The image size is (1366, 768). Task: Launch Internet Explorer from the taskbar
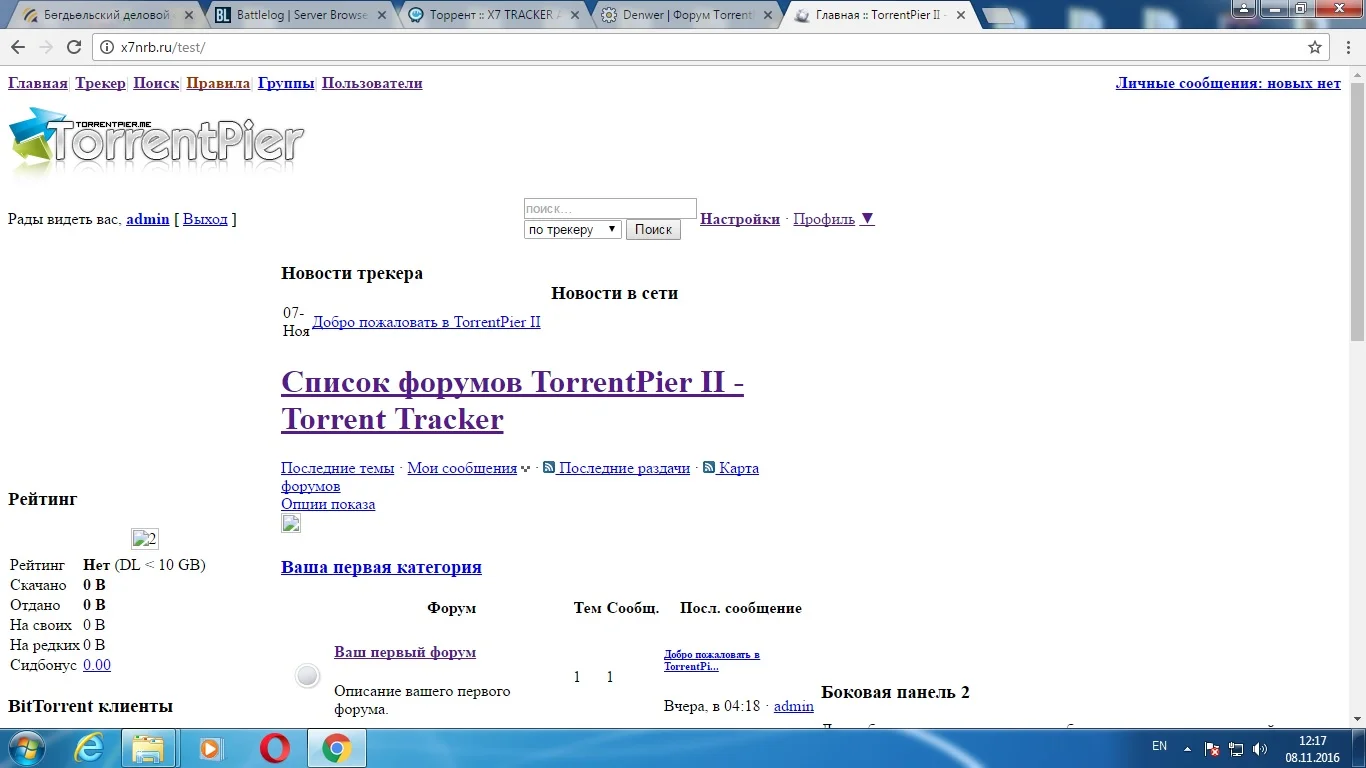(x=89, y=748)
